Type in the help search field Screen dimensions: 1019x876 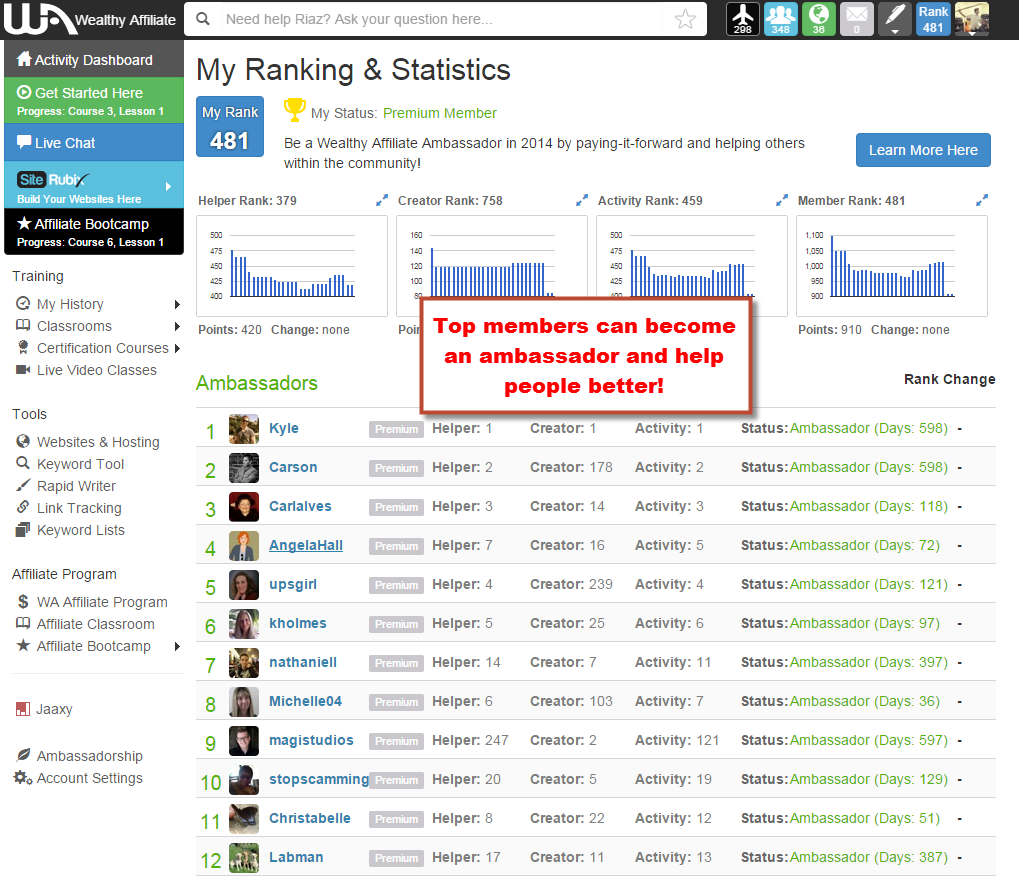(442, 19)
